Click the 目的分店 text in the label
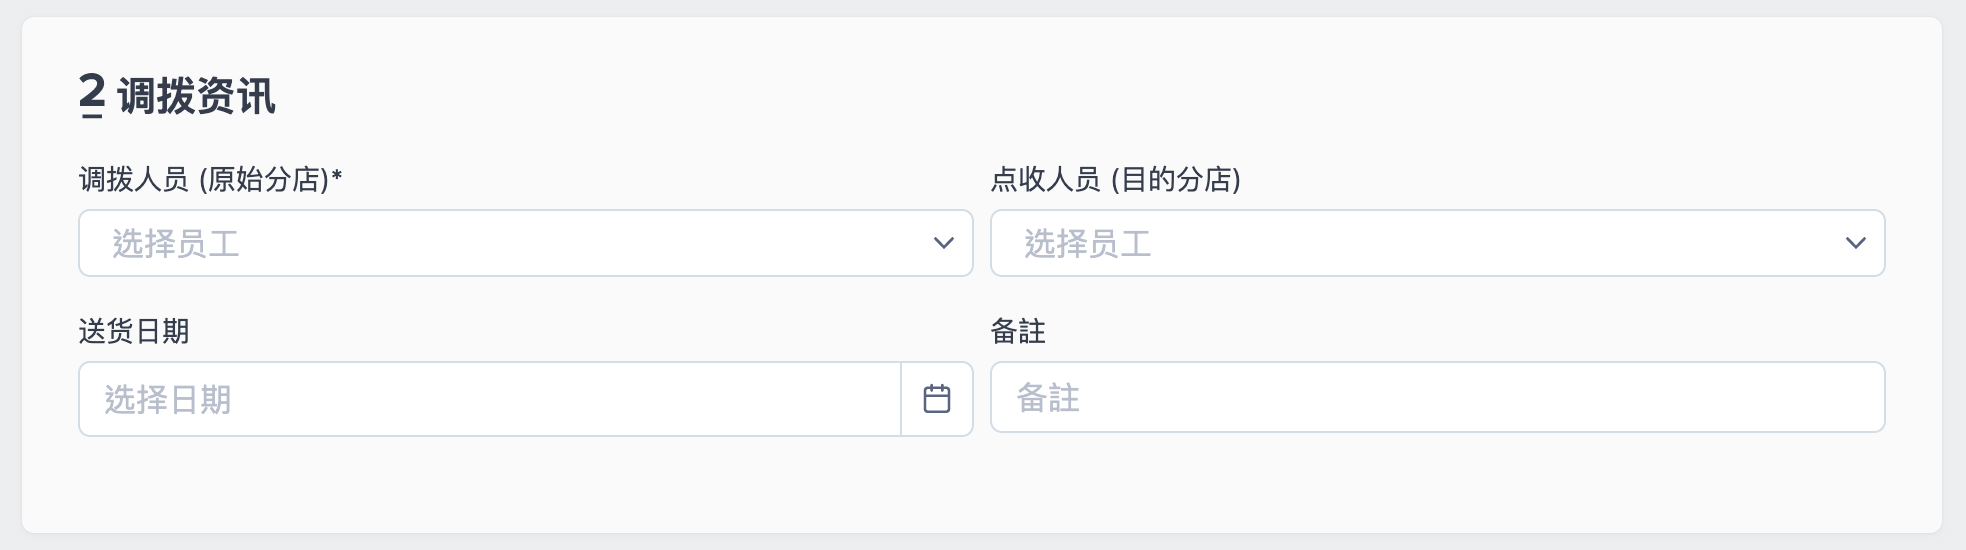 [x=1176, y=180]
